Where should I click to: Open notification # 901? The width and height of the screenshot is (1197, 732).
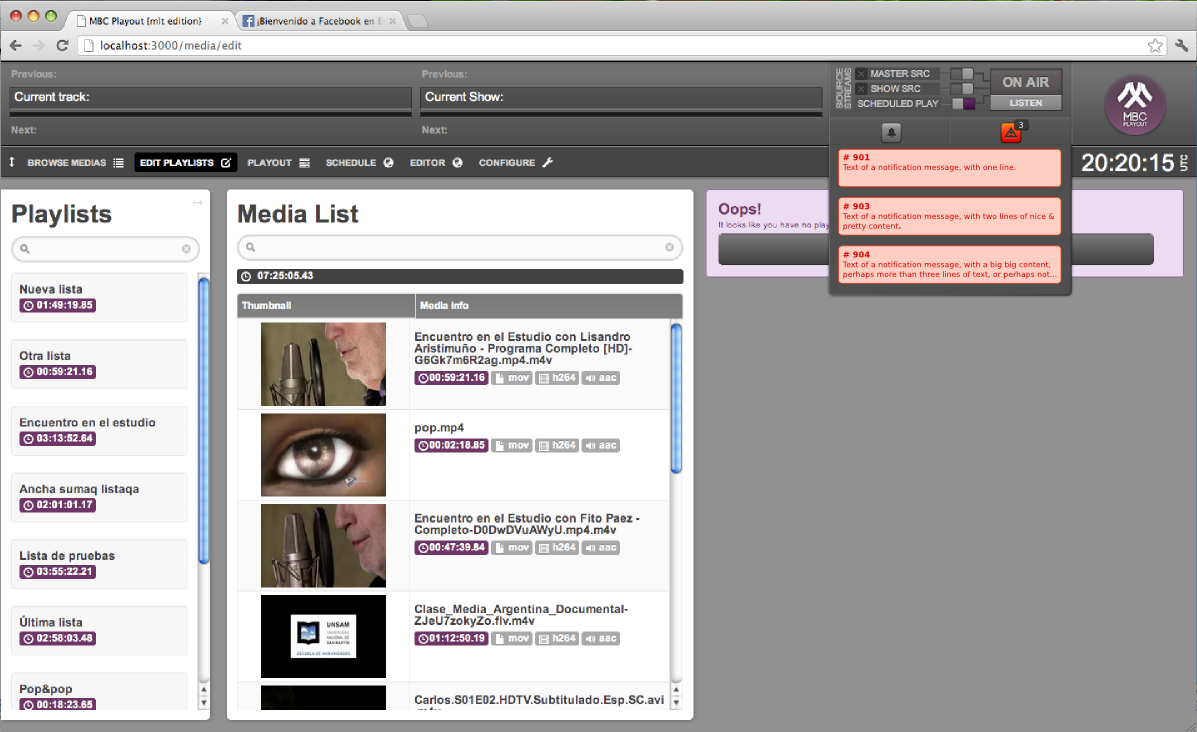pyautogui.click(x=950, y=168)
